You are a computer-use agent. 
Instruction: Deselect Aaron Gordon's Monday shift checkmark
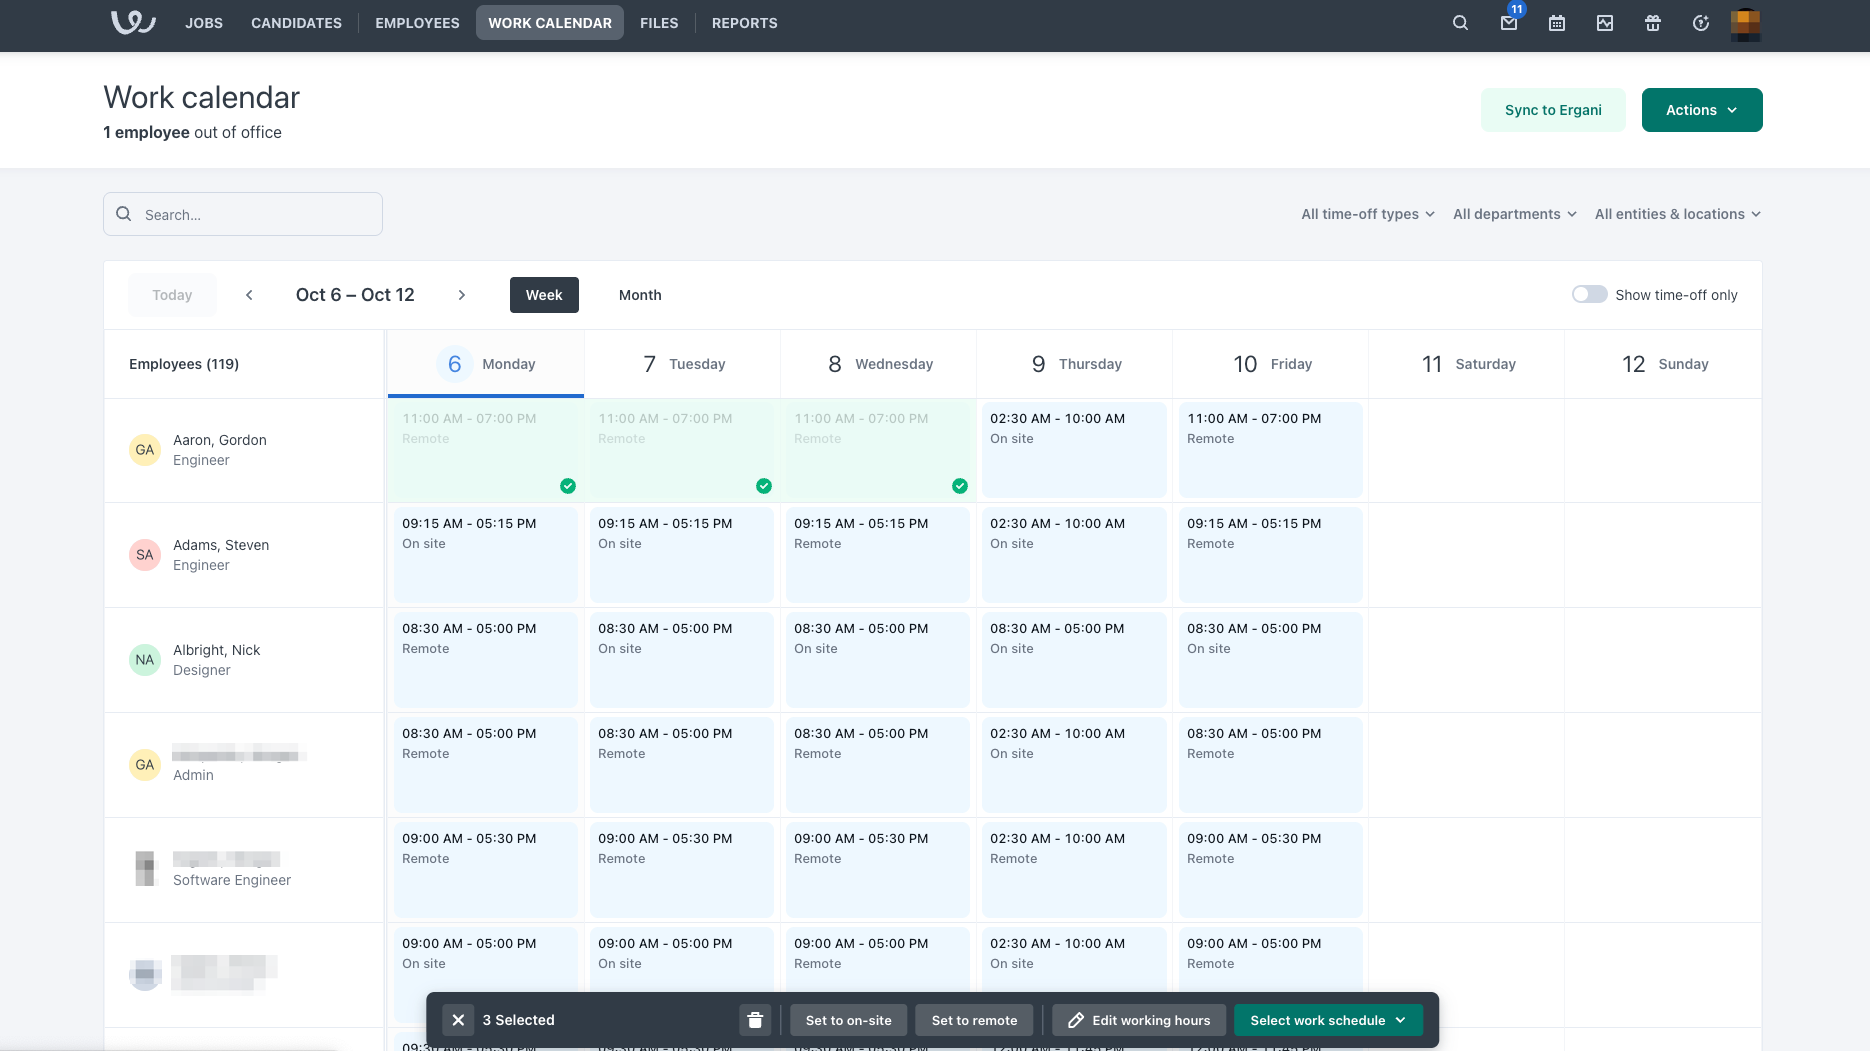[x=568, y=486]
